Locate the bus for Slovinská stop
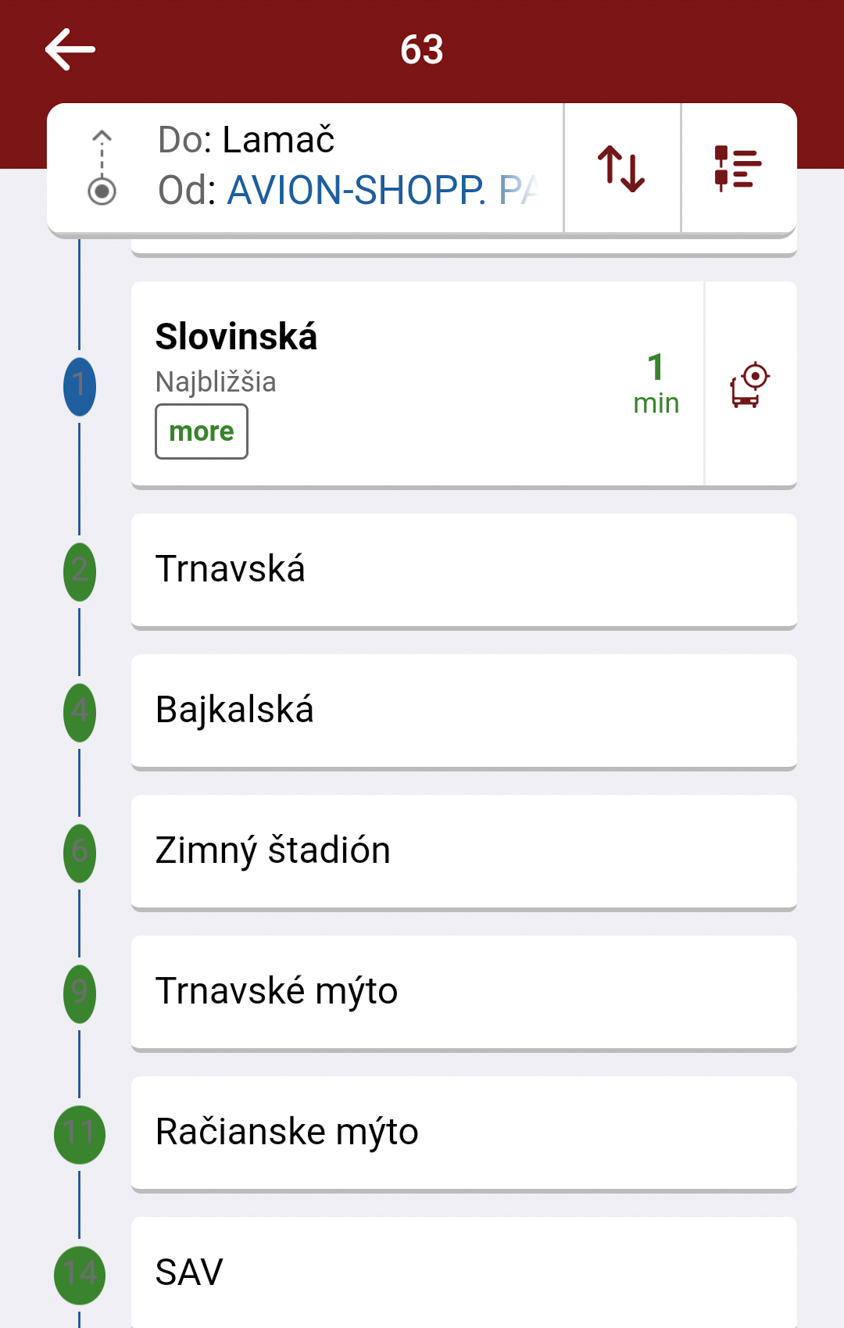This screenshot has width=844, height=1328. (750, 385)
